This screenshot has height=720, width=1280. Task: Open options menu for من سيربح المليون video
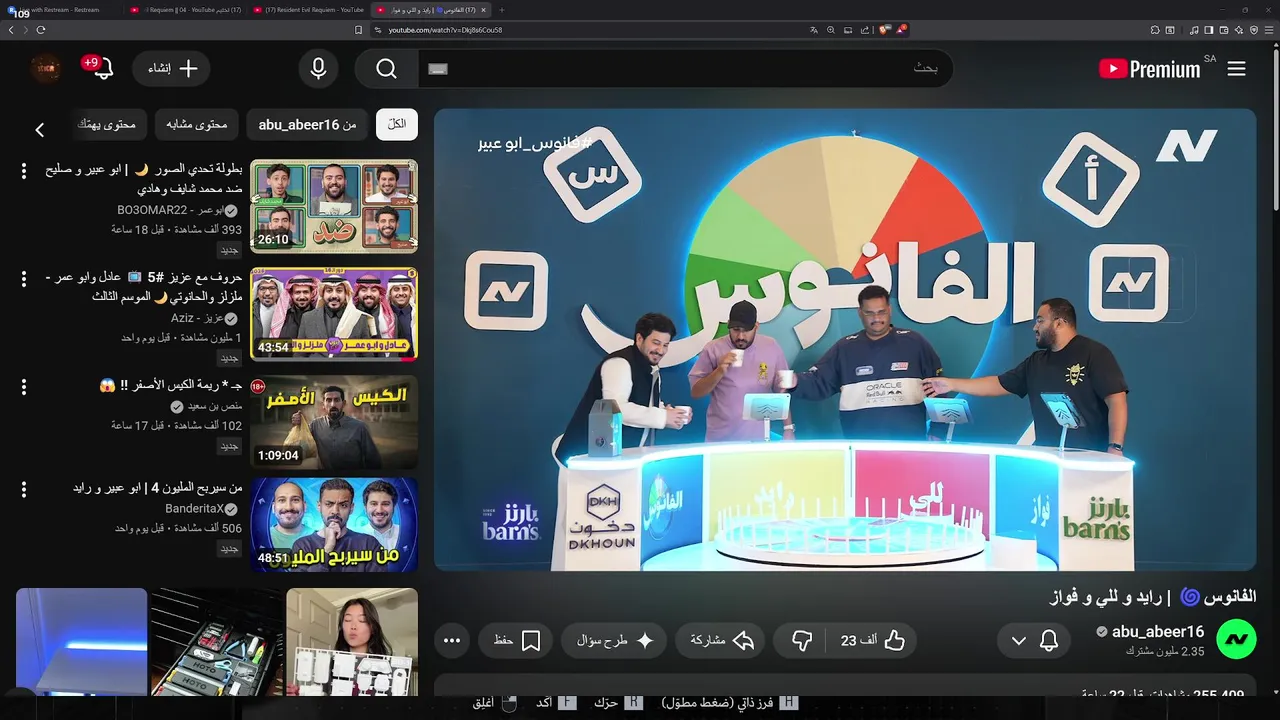(24, 489)
